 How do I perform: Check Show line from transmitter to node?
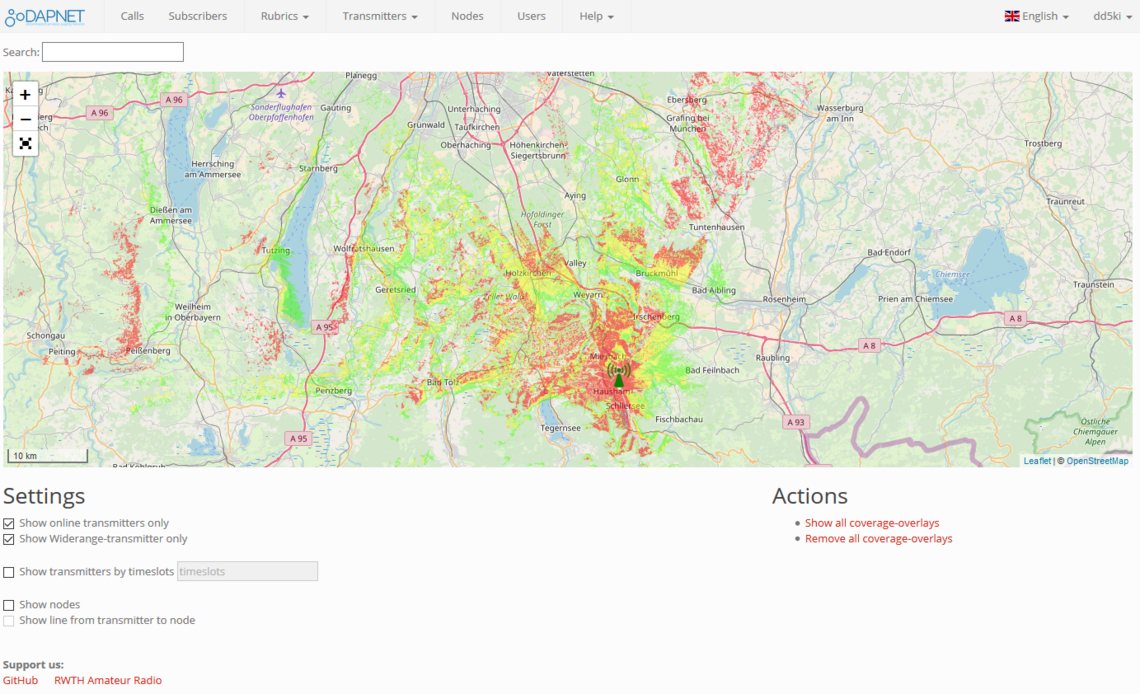(x=9, y=621)
